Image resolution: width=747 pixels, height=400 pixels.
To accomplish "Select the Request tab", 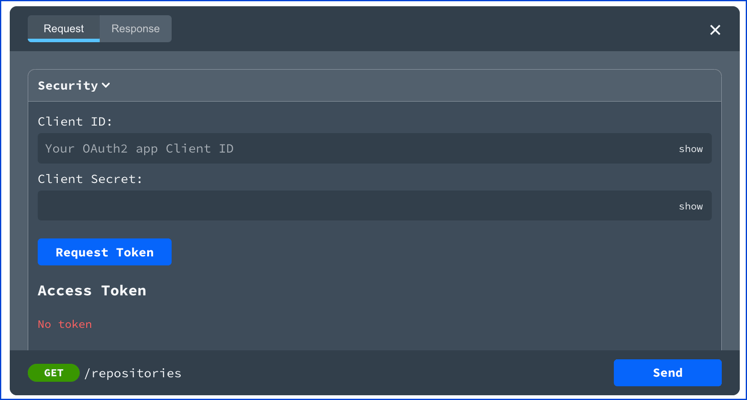I will (x=63, y=29).
